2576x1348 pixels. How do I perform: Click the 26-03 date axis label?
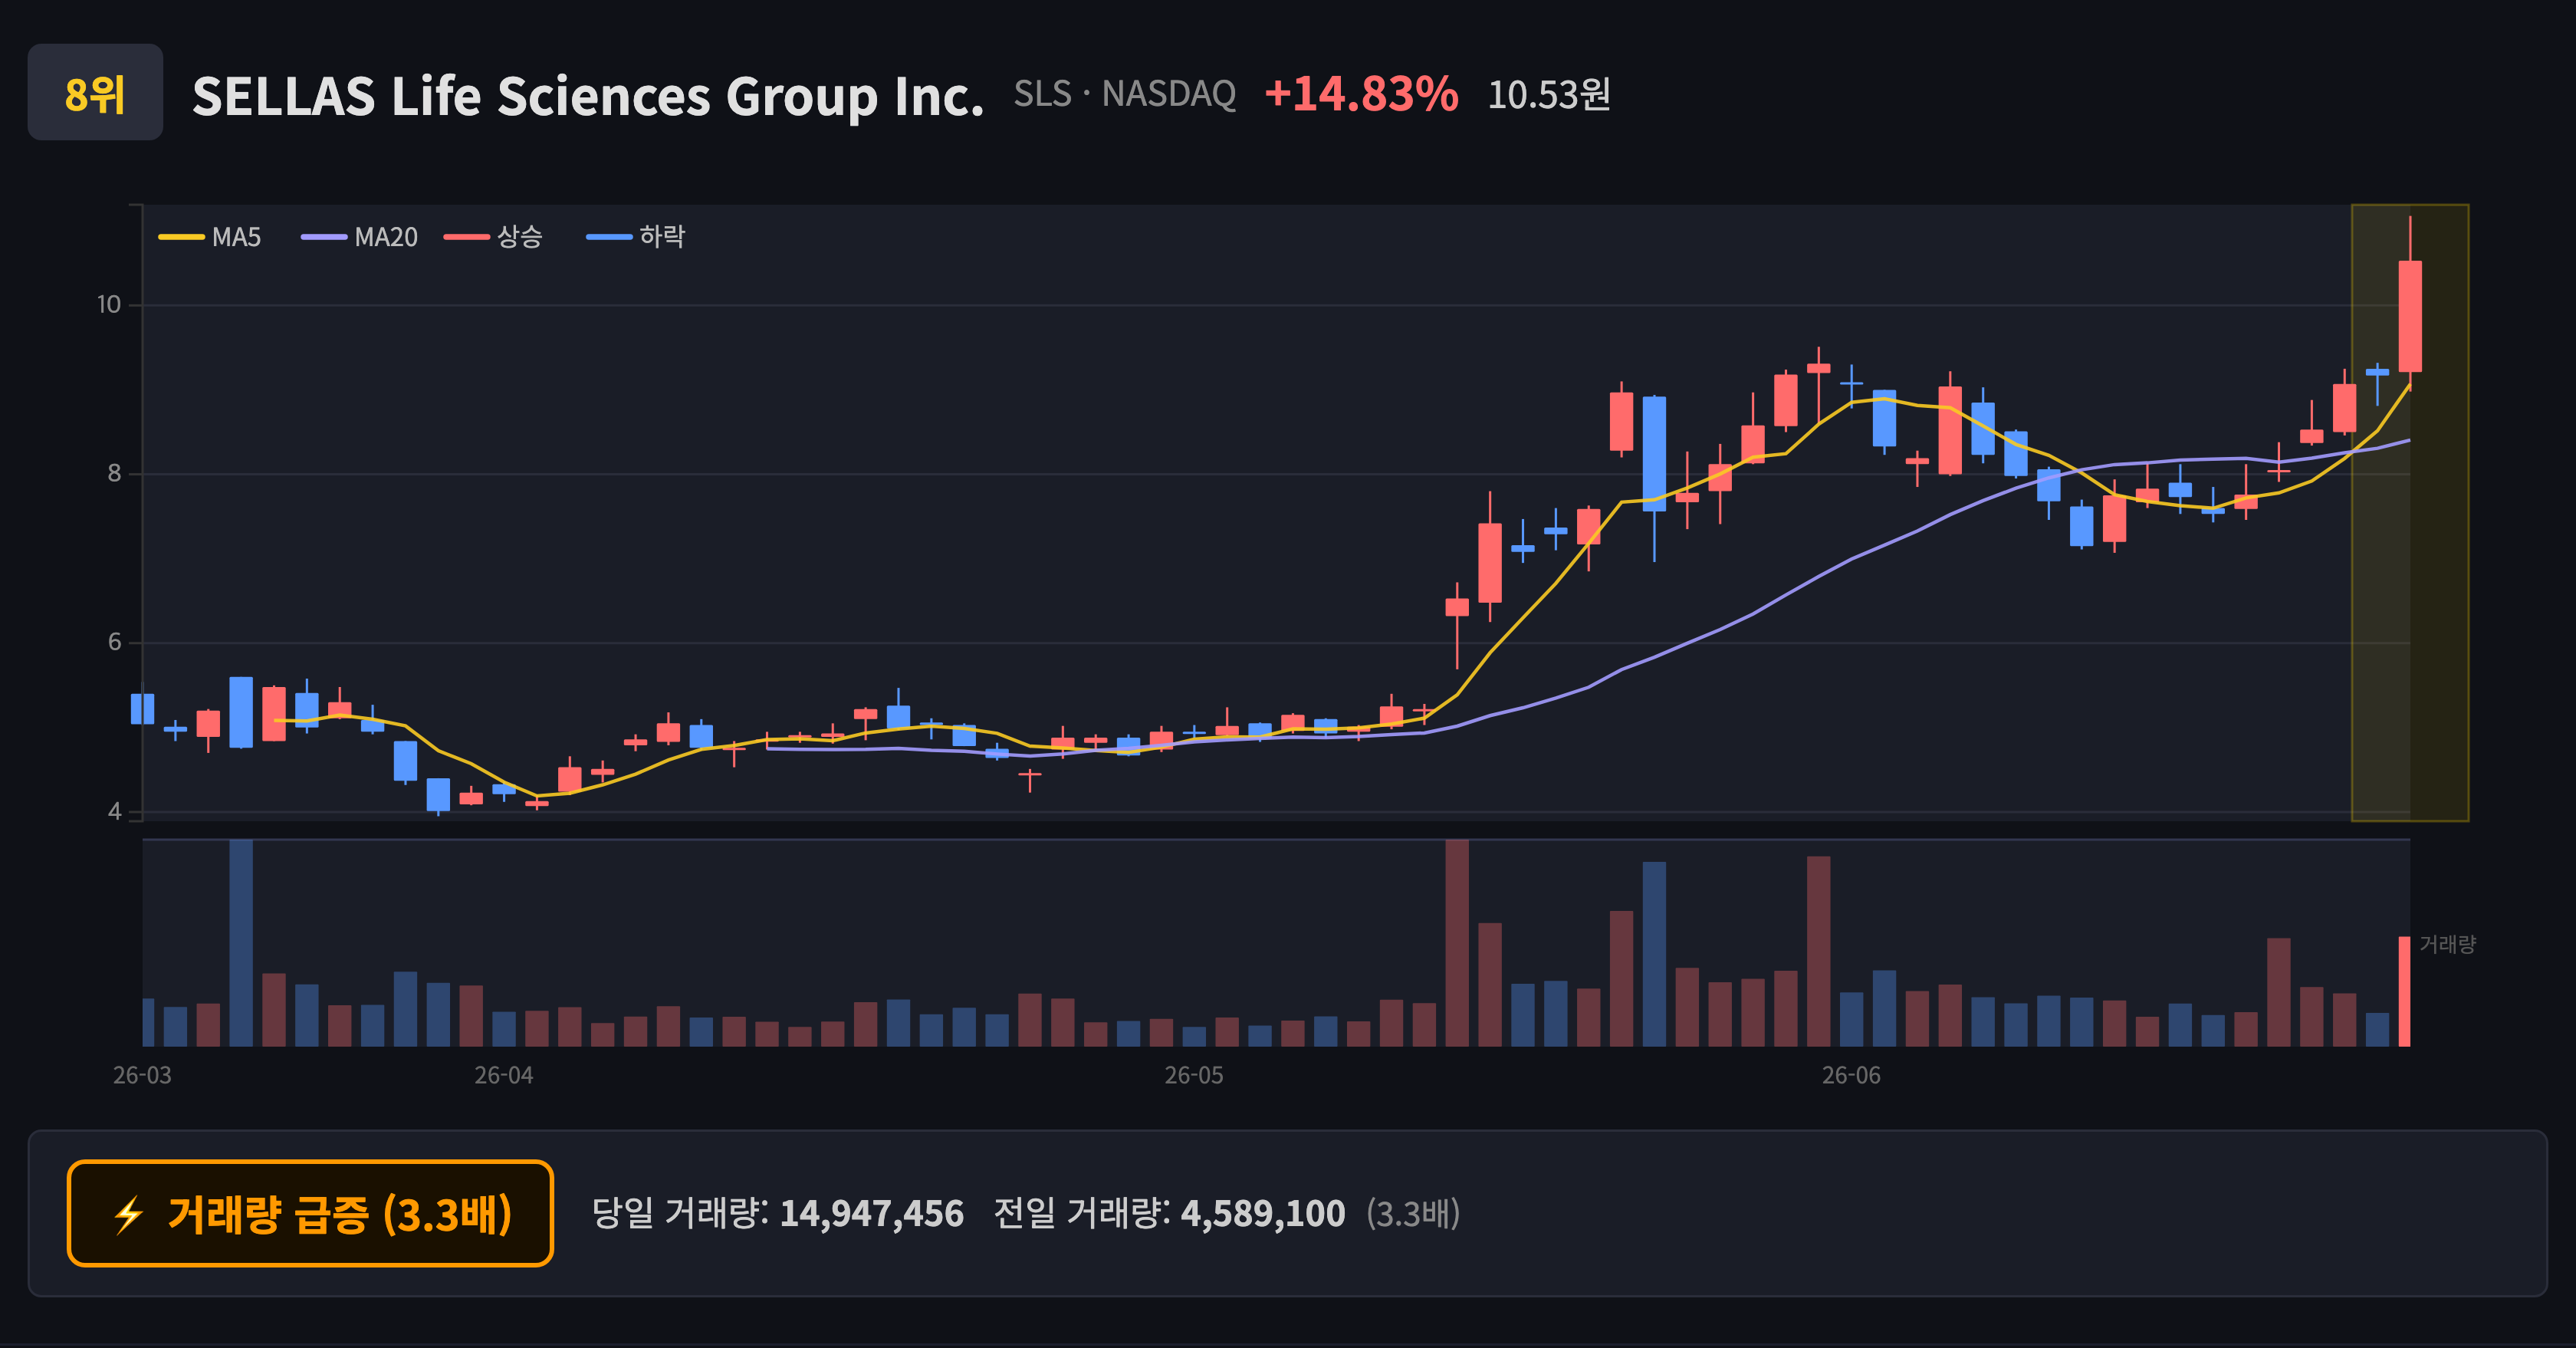142,1076
